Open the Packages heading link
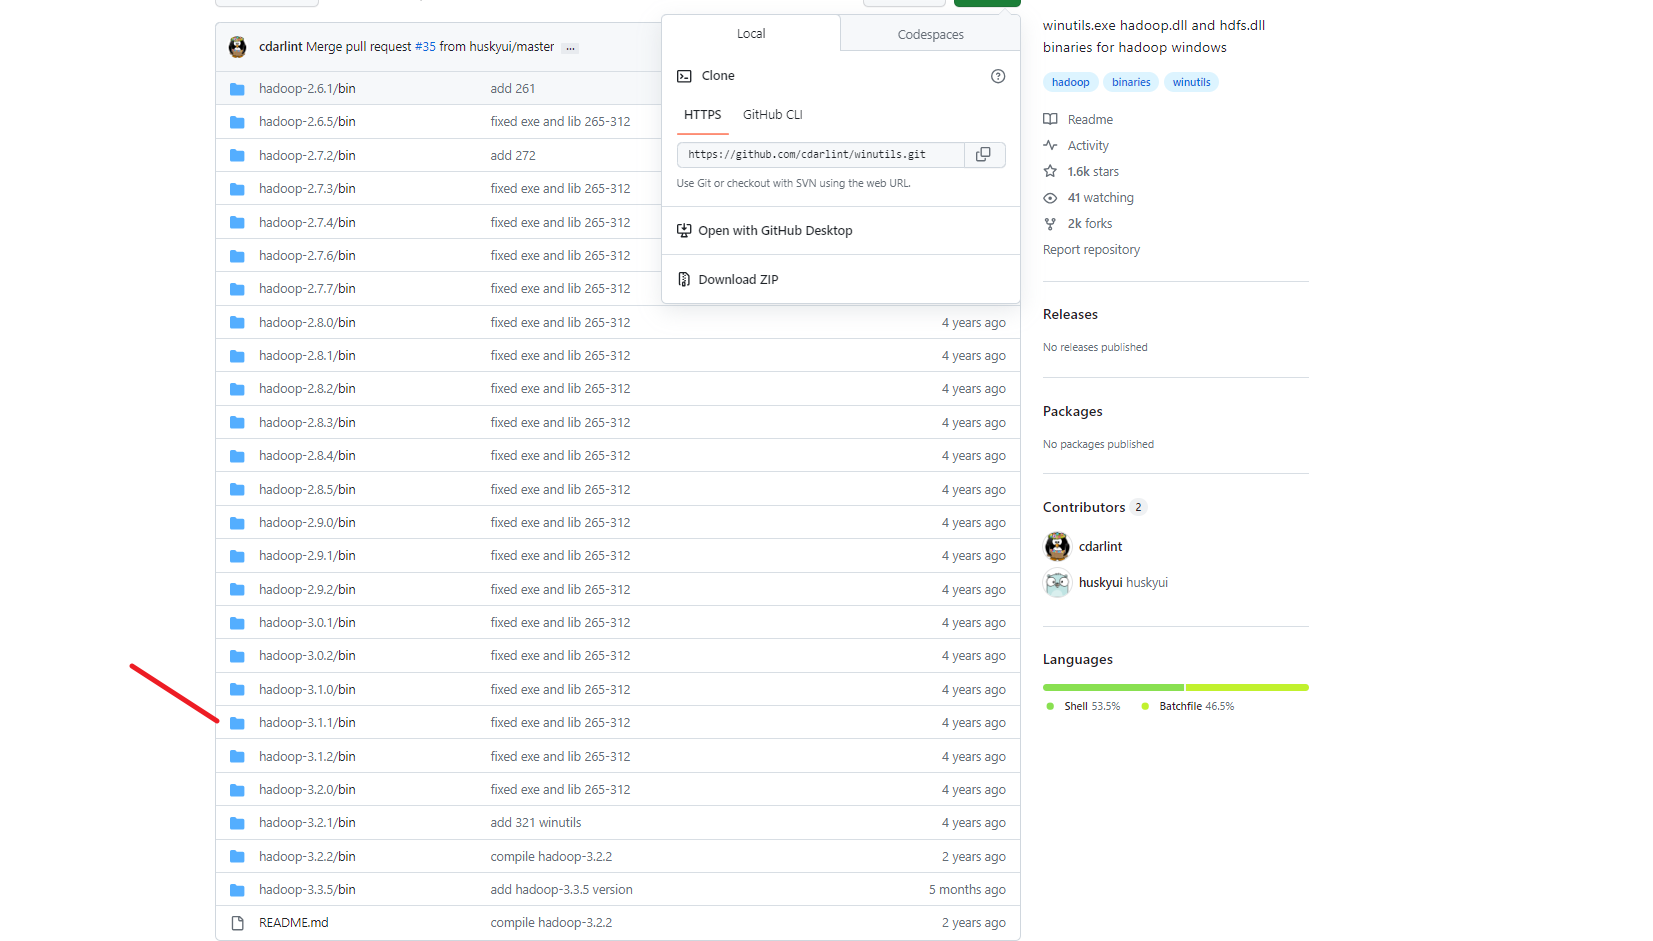This screenshot has height=941, width=1653. click(1073, 412)
